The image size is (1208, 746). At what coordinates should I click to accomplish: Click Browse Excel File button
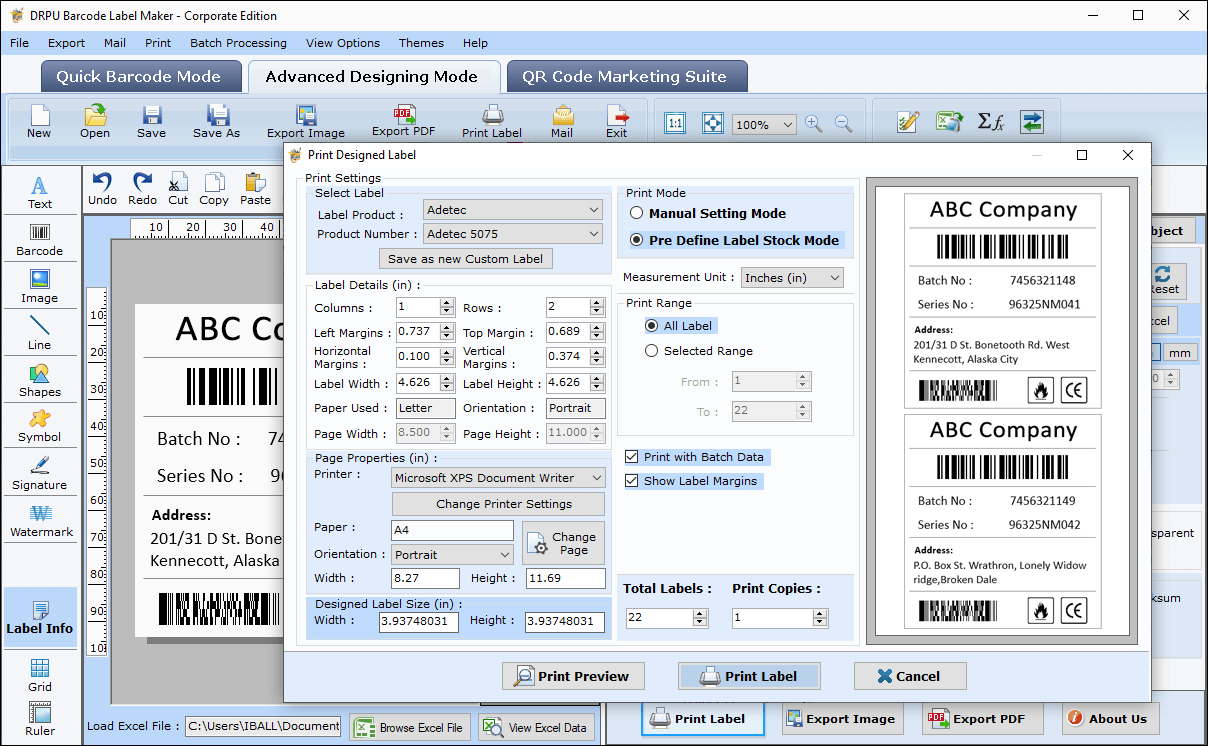click(410, 727)
